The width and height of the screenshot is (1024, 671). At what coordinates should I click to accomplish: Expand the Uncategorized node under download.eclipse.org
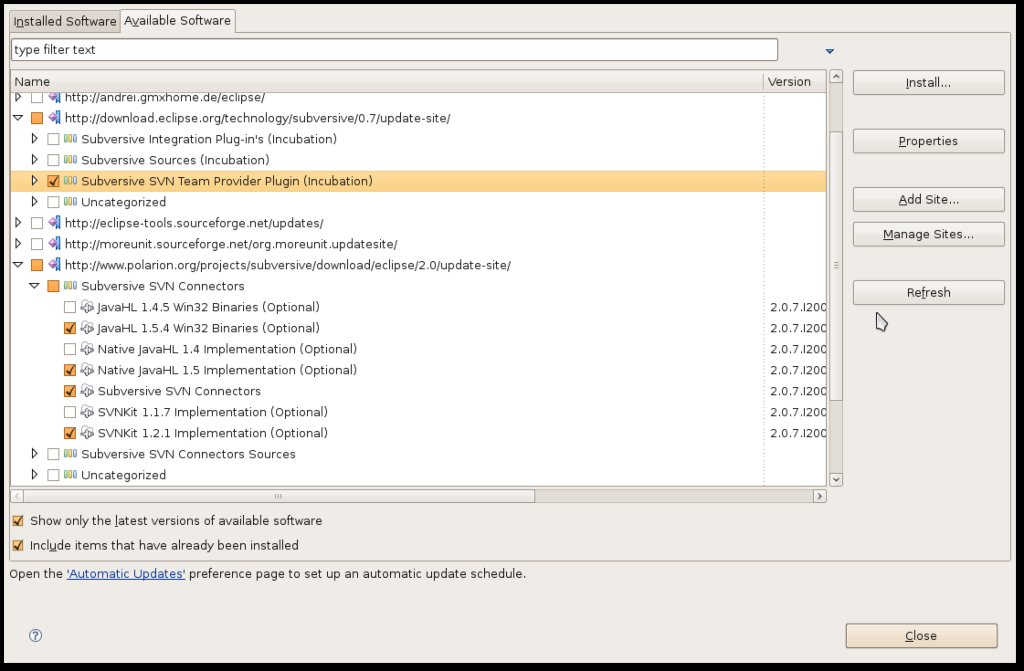35,201
